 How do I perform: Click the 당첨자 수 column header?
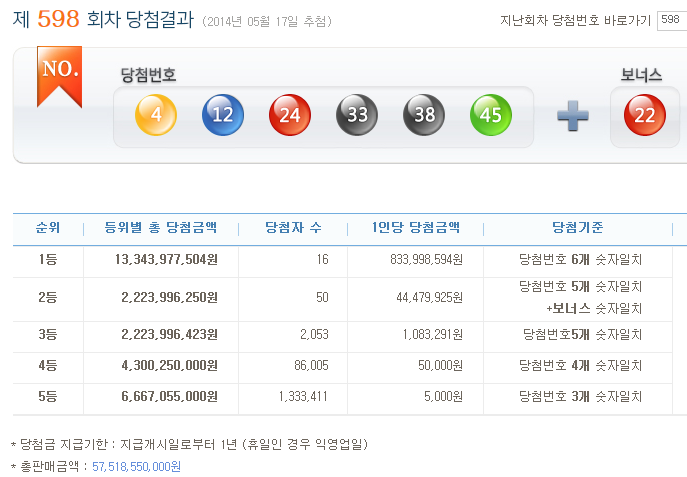[x=293, y=227]
